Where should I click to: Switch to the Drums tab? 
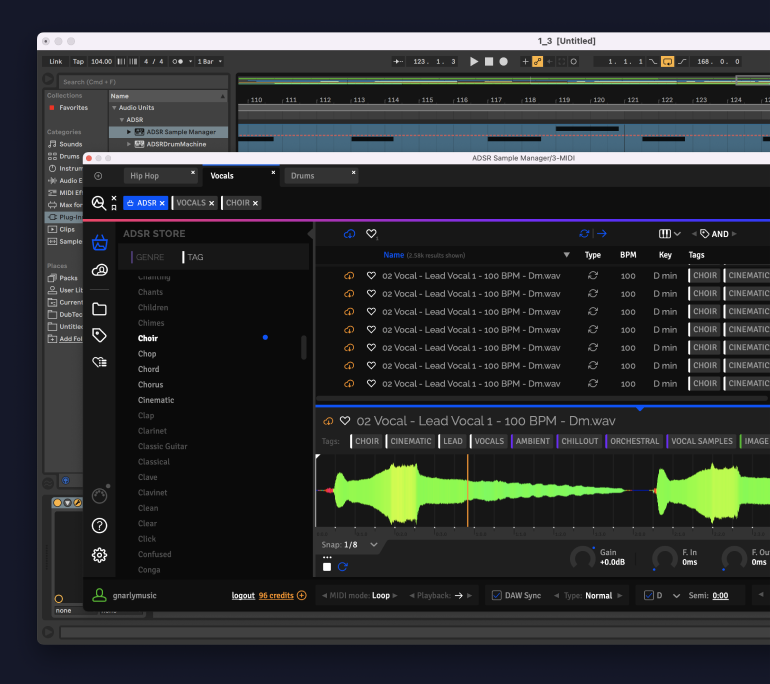point(302,176)
